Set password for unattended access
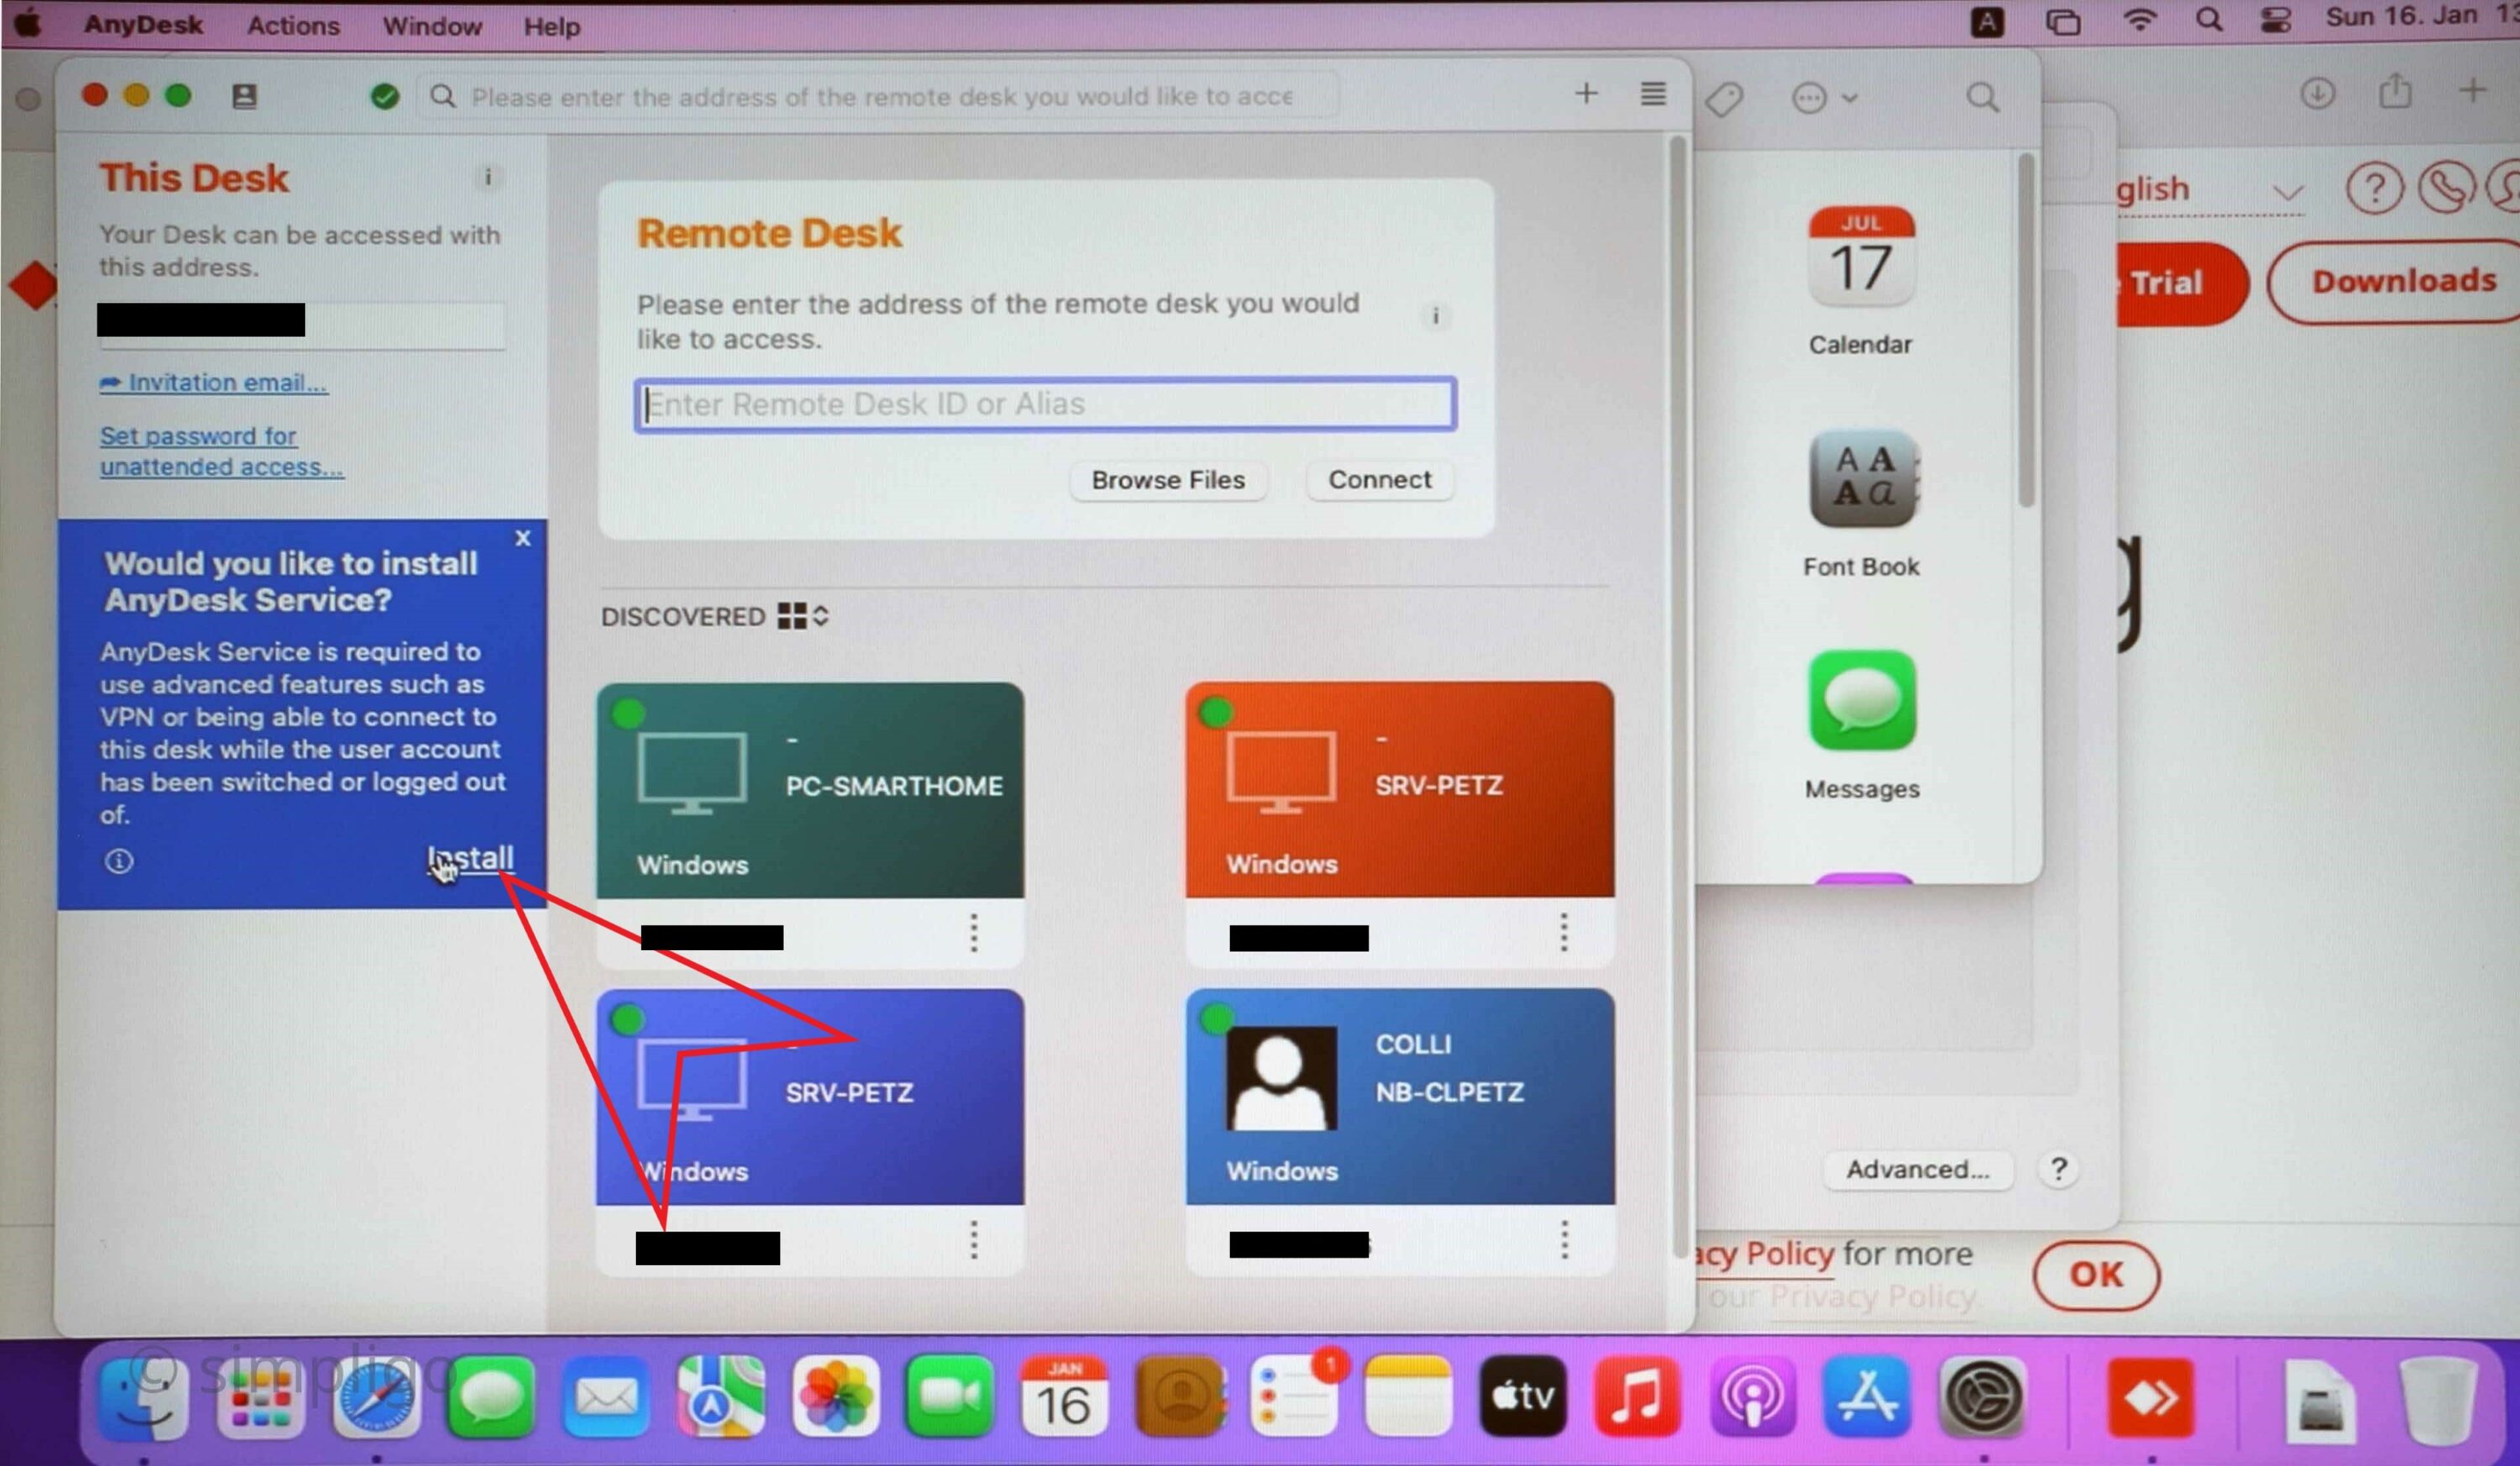Viewport: 2520px width, 1466px height. point(221,451)
